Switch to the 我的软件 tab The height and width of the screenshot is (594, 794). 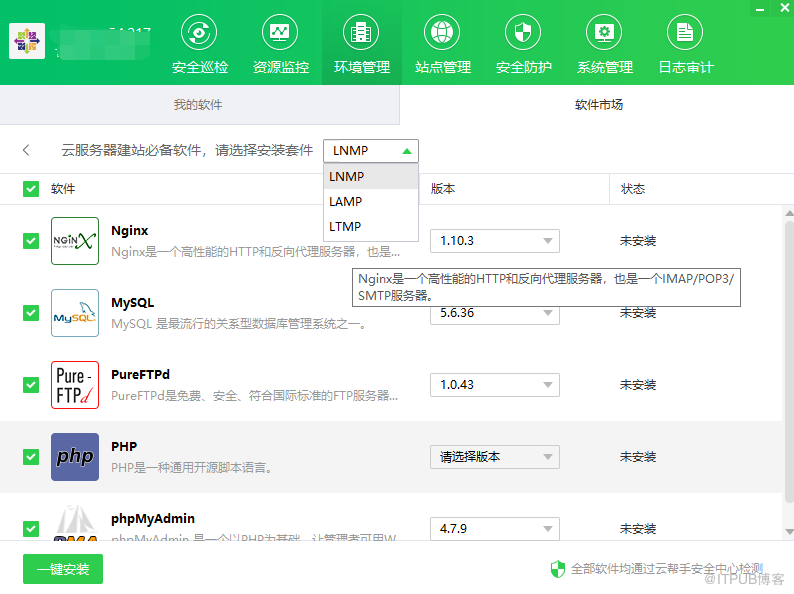tap(198, 105)
